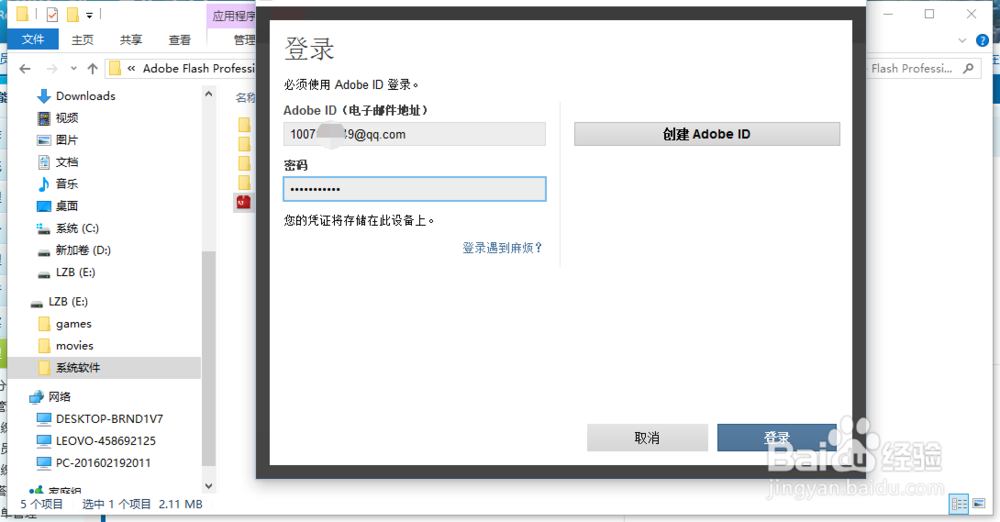Select drive 系统 (C:)

point(77,228)
